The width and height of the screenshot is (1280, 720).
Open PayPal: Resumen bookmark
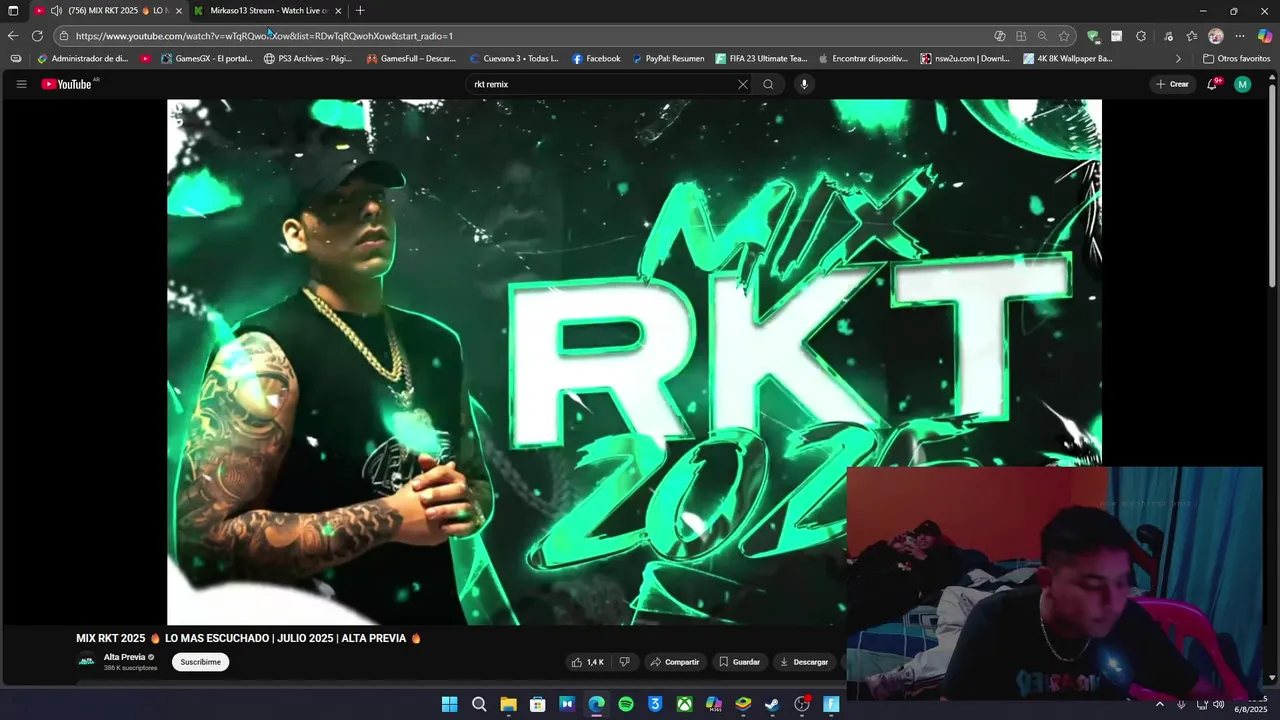668,59
